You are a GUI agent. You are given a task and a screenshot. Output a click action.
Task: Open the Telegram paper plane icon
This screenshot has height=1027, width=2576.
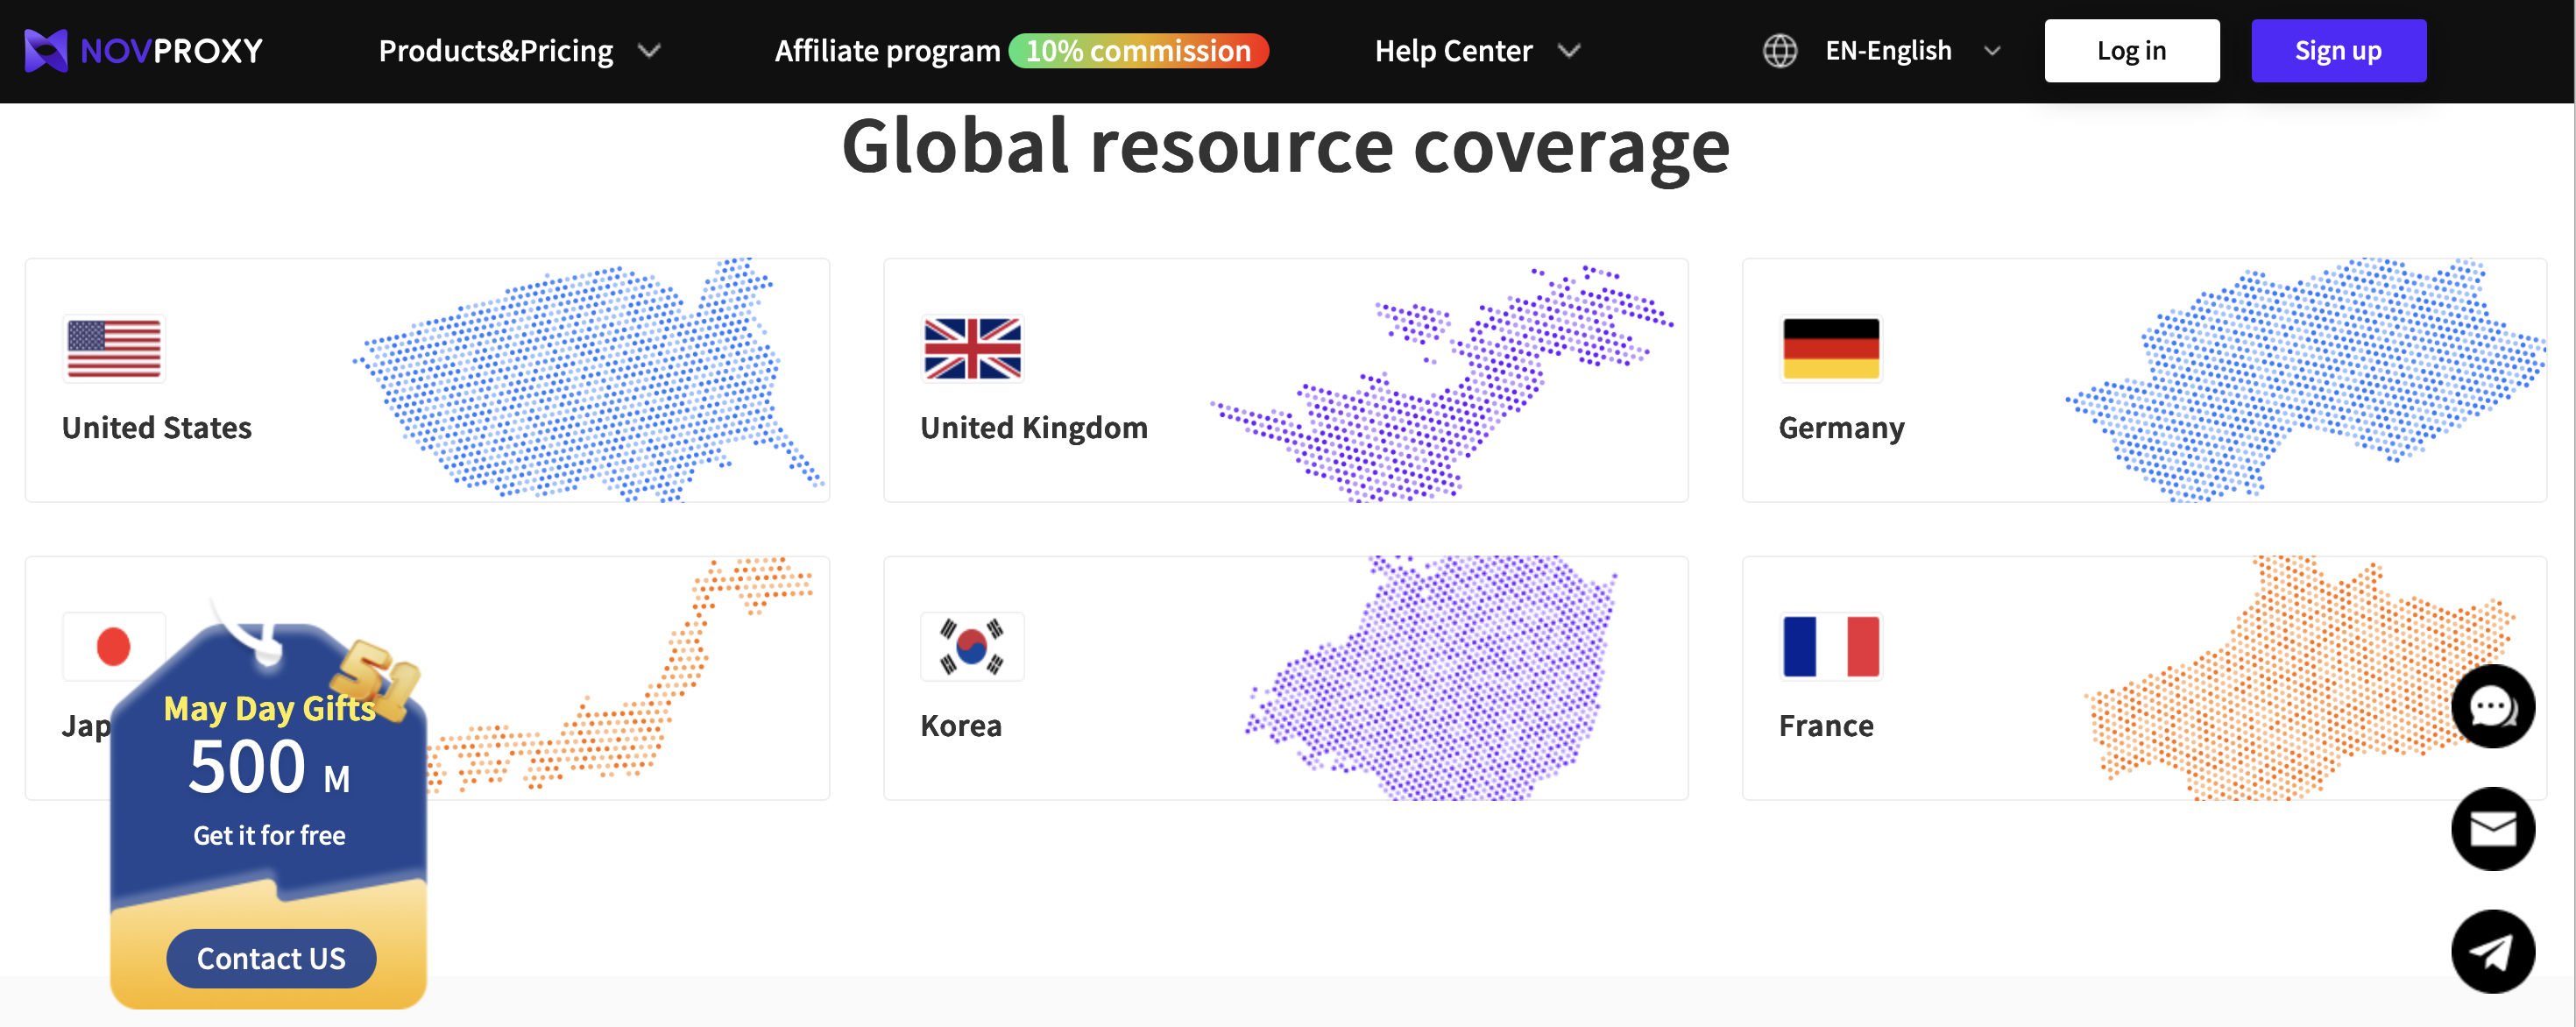pyautogui.click(x=2491, y=951)
